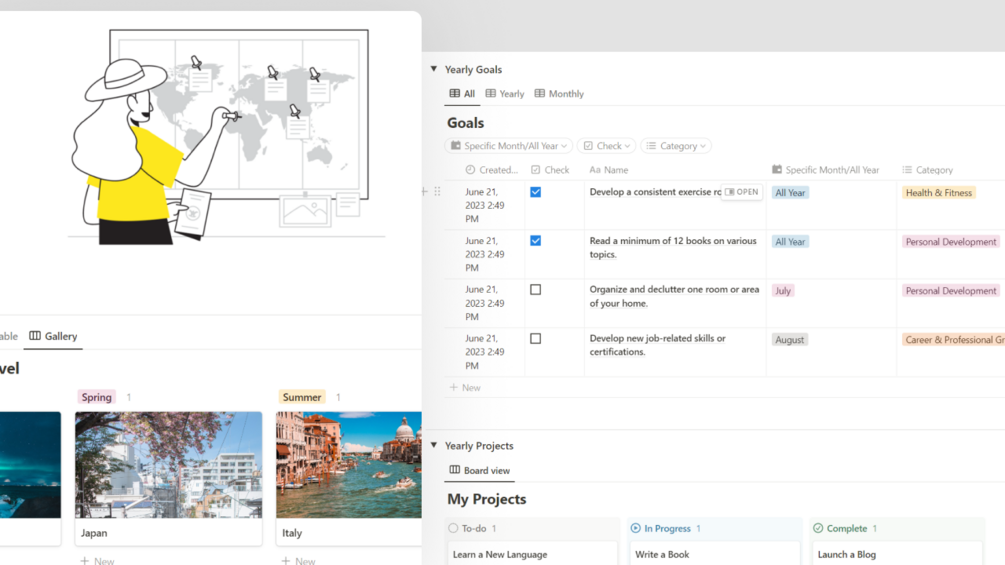Click the In Progress status icon
1005x565 pixels.
[x=635, y=528]
